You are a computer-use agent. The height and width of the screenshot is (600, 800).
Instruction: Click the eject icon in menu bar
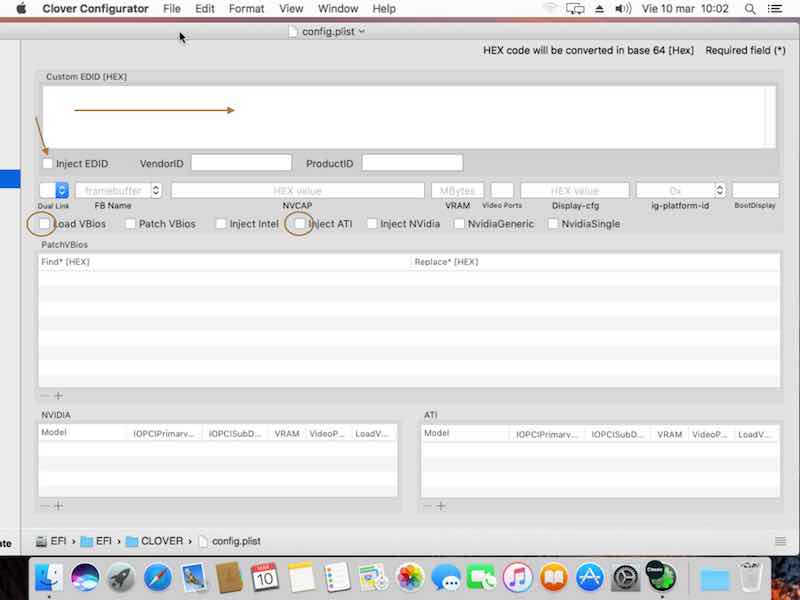599,9
